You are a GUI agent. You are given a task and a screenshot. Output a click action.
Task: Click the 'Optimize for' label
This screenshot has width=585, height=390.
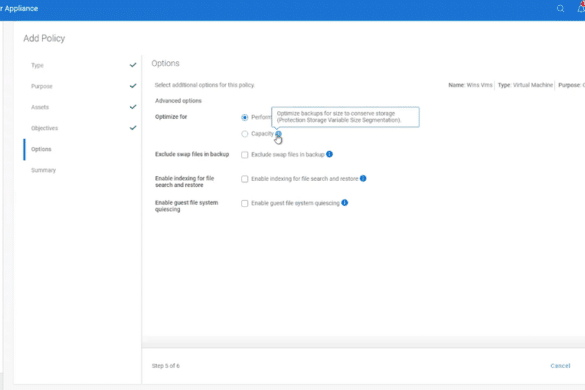pos(171,117)
